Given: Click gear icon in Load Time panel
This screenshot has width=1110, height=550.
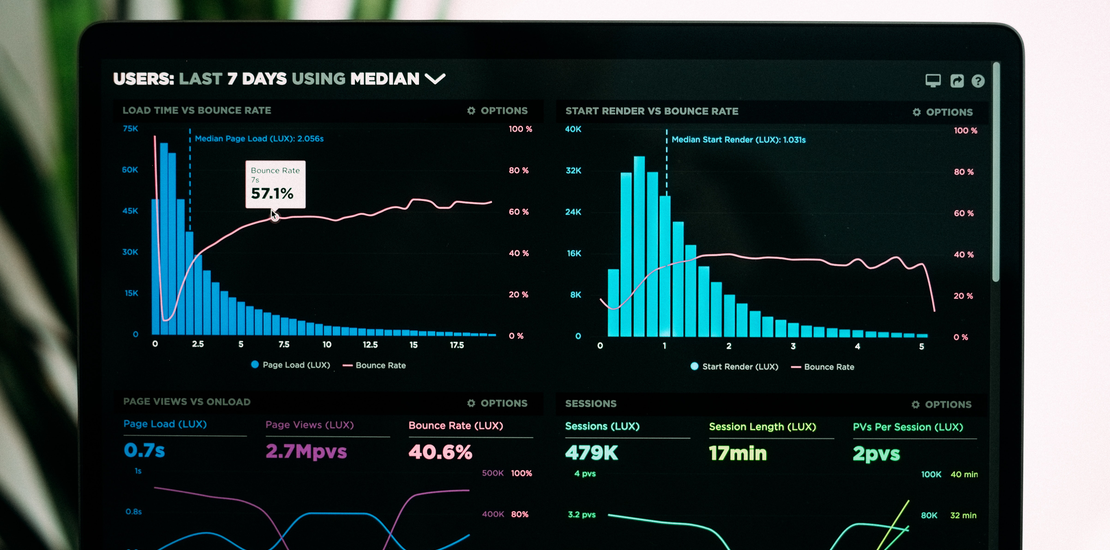Looking at the screenshot, I should [x=471, y=111].
